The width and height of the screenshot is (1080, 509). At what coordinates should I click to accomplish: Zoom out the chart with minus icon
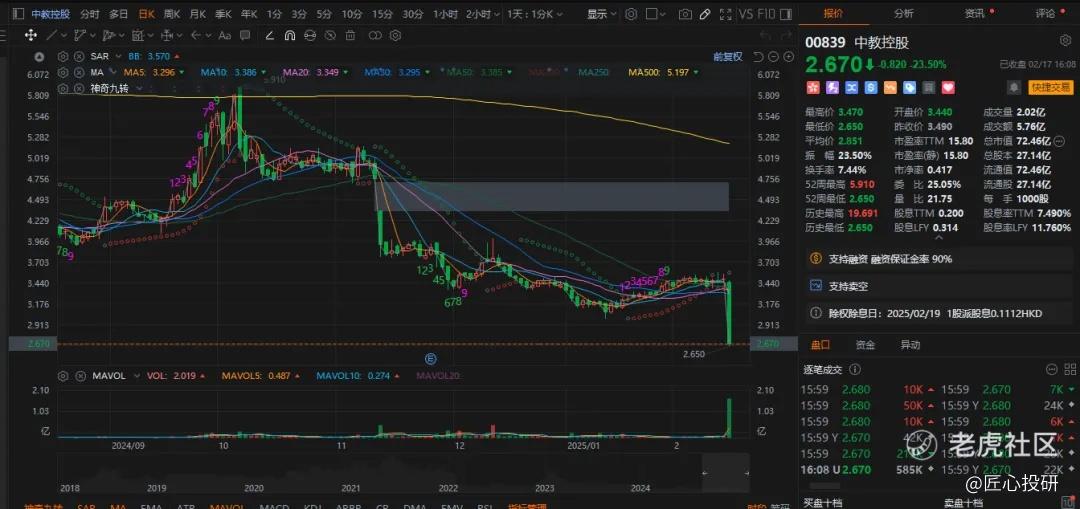pos(774,56)
